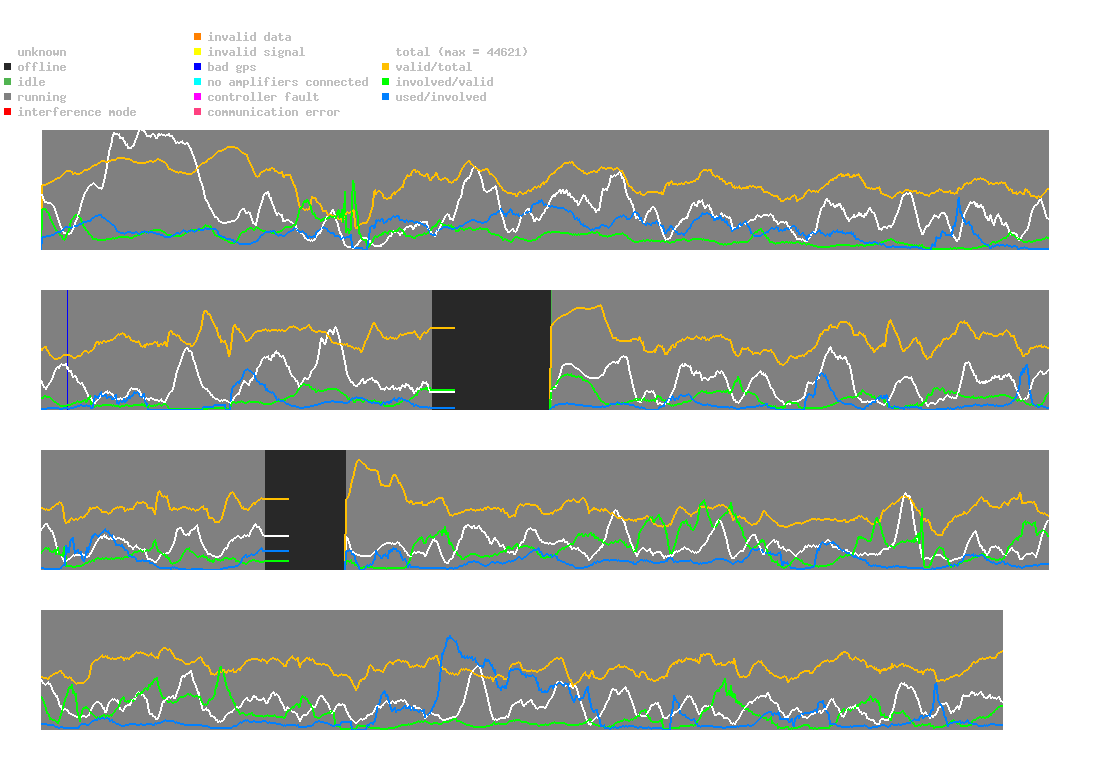Click the 'interference mode' legend label
1095x764 pixels.
click(77, 112)
